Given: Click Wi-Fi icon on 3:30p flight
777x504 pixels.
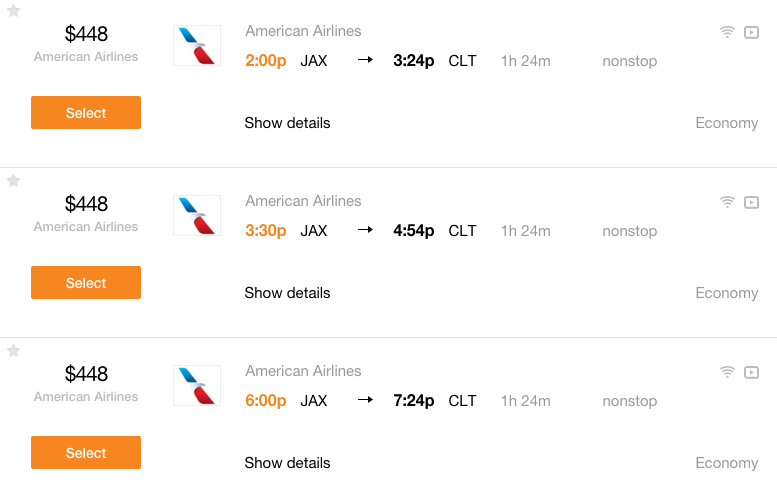Looking at the screenshot, I should (727, 202).
